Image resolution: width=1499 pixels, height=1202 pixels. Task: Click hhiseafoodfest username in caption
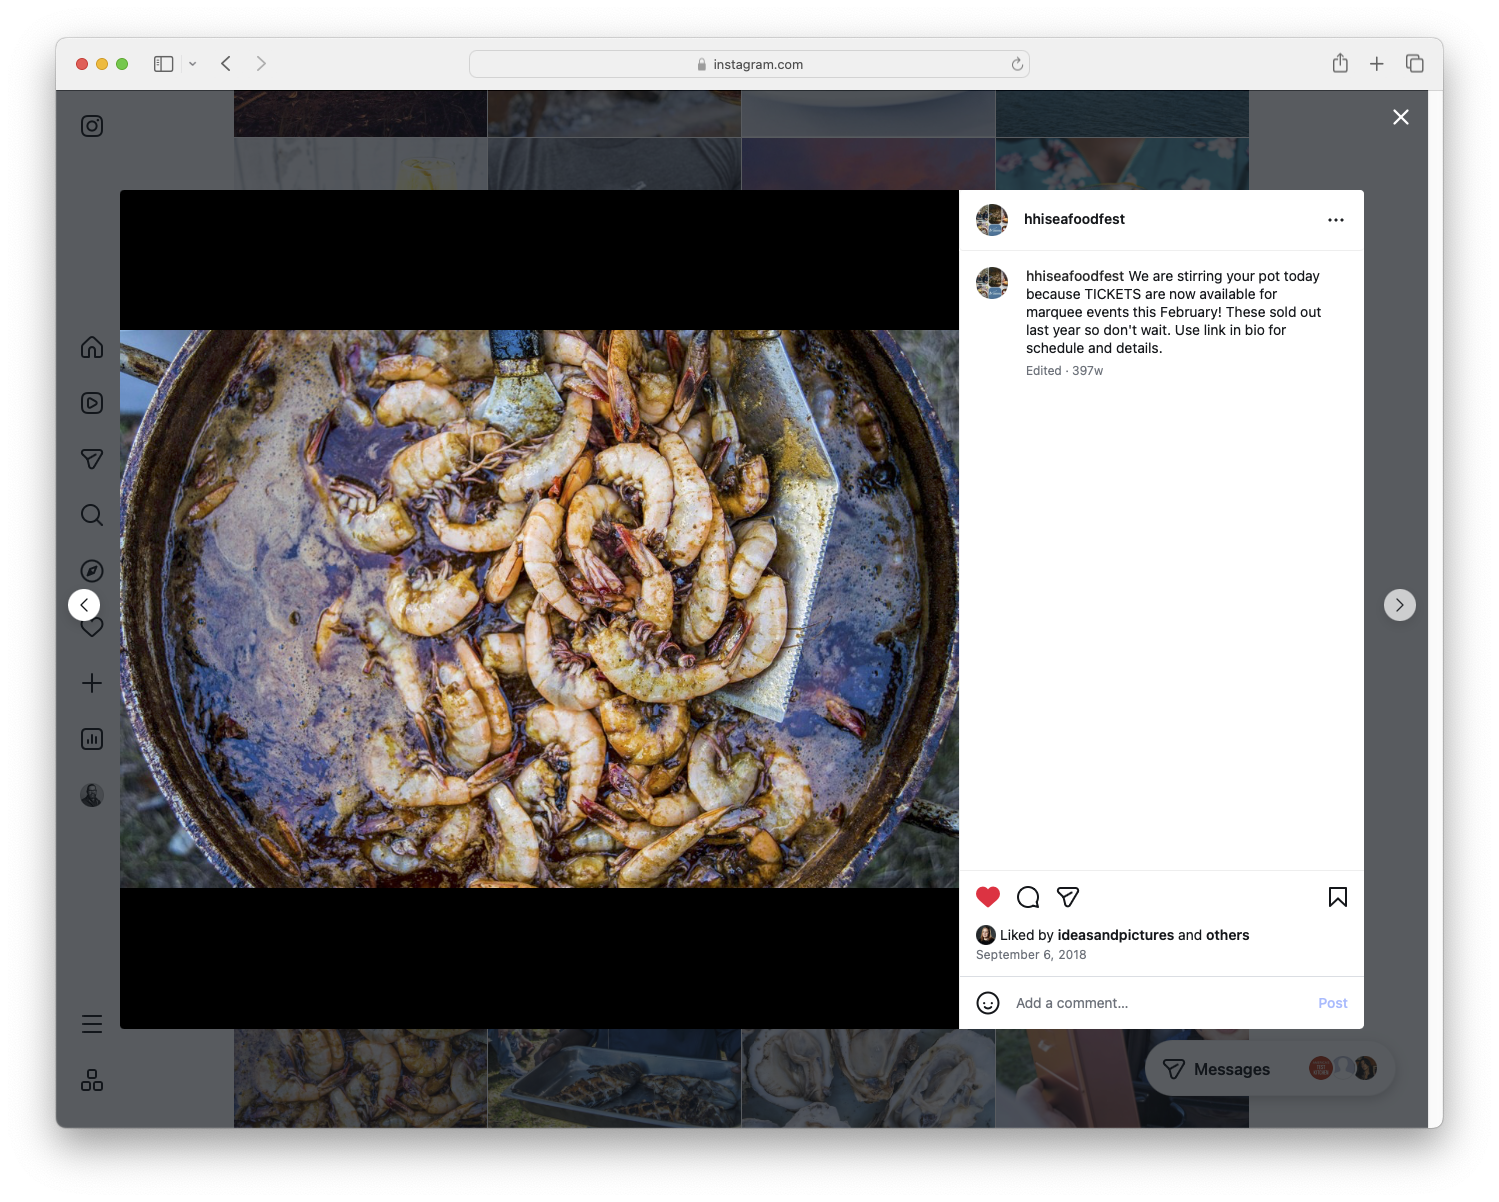pyautogui.click(x=1075, y=276)
